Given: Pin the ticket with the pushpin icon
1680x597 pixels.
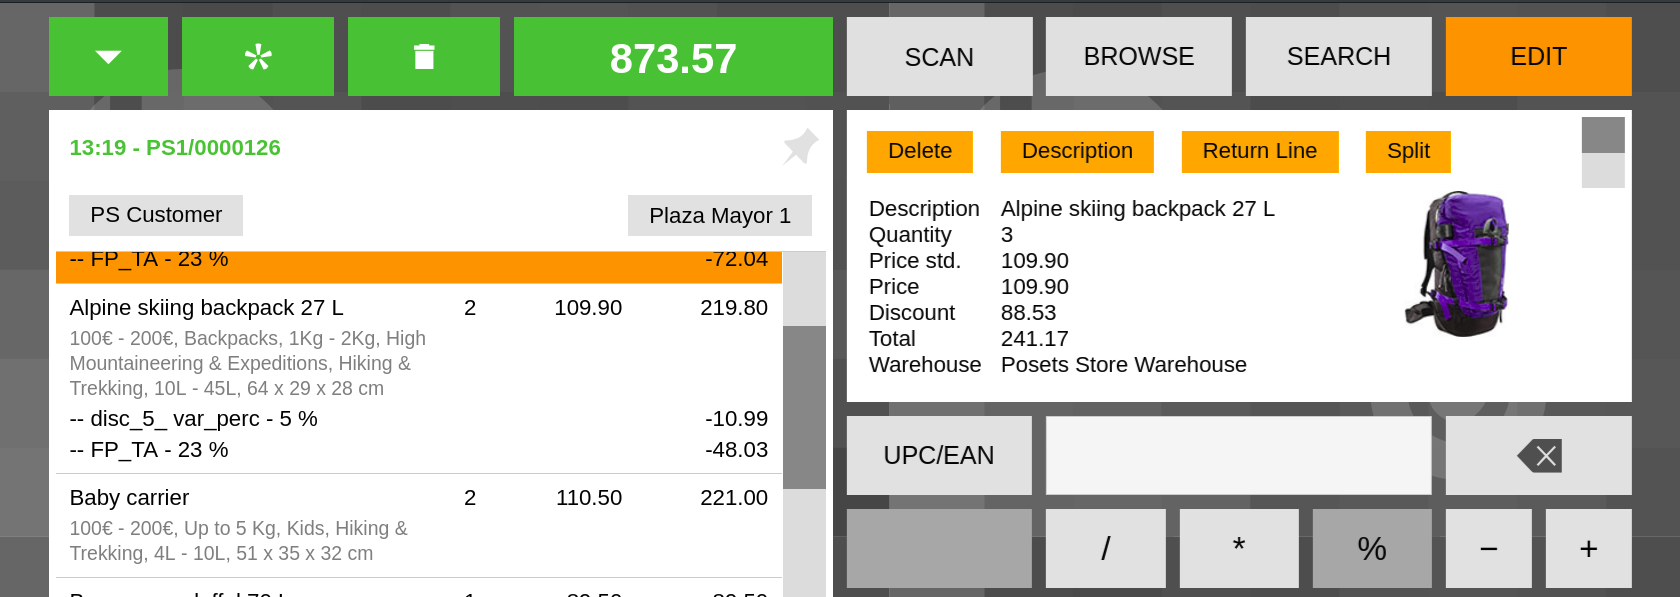Looking at the screenshot, I should coord(800,147).
